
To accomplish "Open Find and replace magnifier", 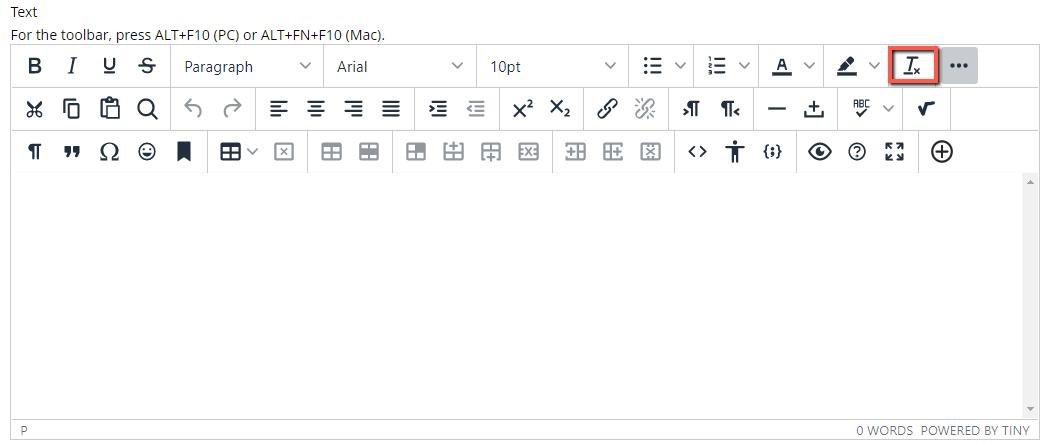I will tap(147, 109).
